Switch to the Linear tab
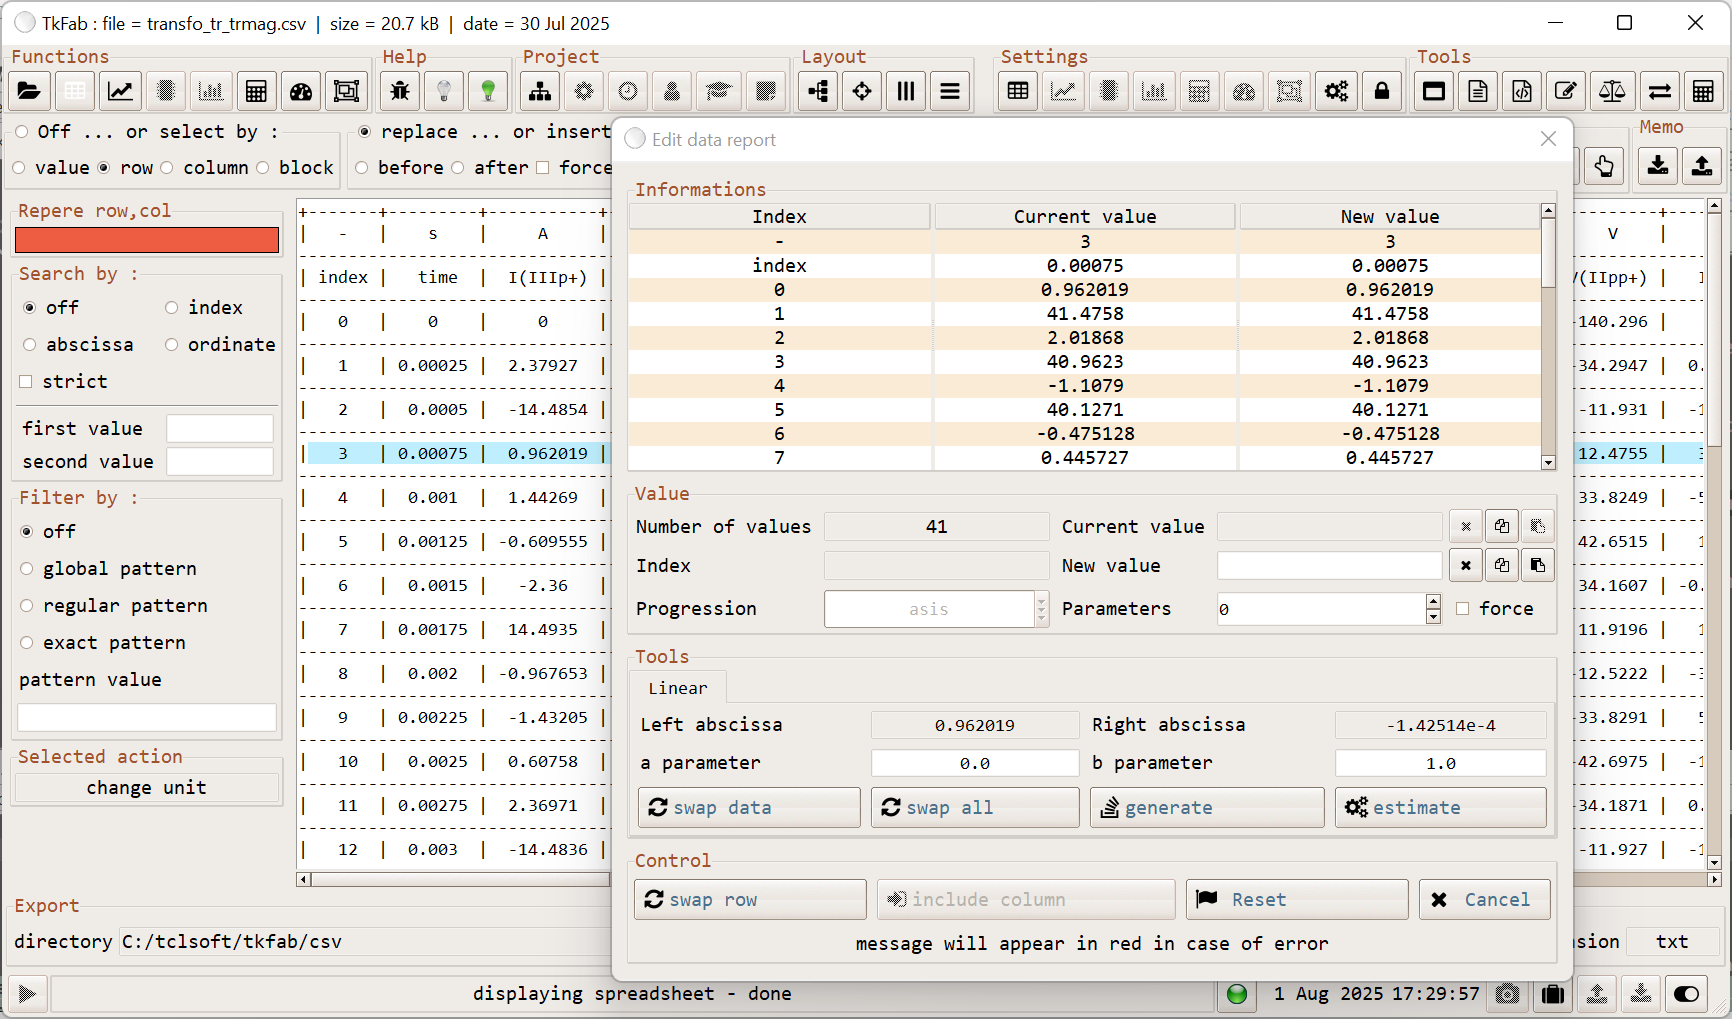This screenshot has width=1732, height=1019. pyautogui.click(x=678, y=687)
